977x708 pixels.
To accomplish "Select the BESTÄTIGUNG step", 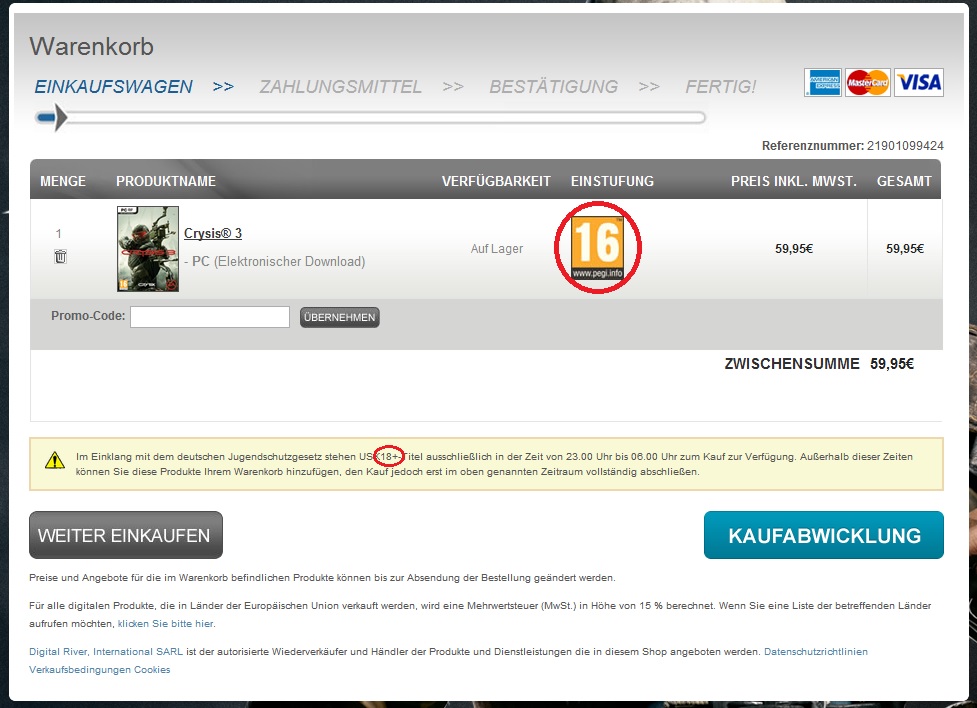I will point(553,87).
